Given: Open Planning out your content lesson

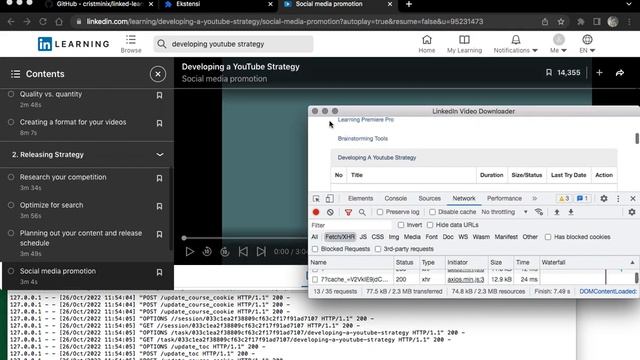Looking at the screenshot, I should coord(81,238).
